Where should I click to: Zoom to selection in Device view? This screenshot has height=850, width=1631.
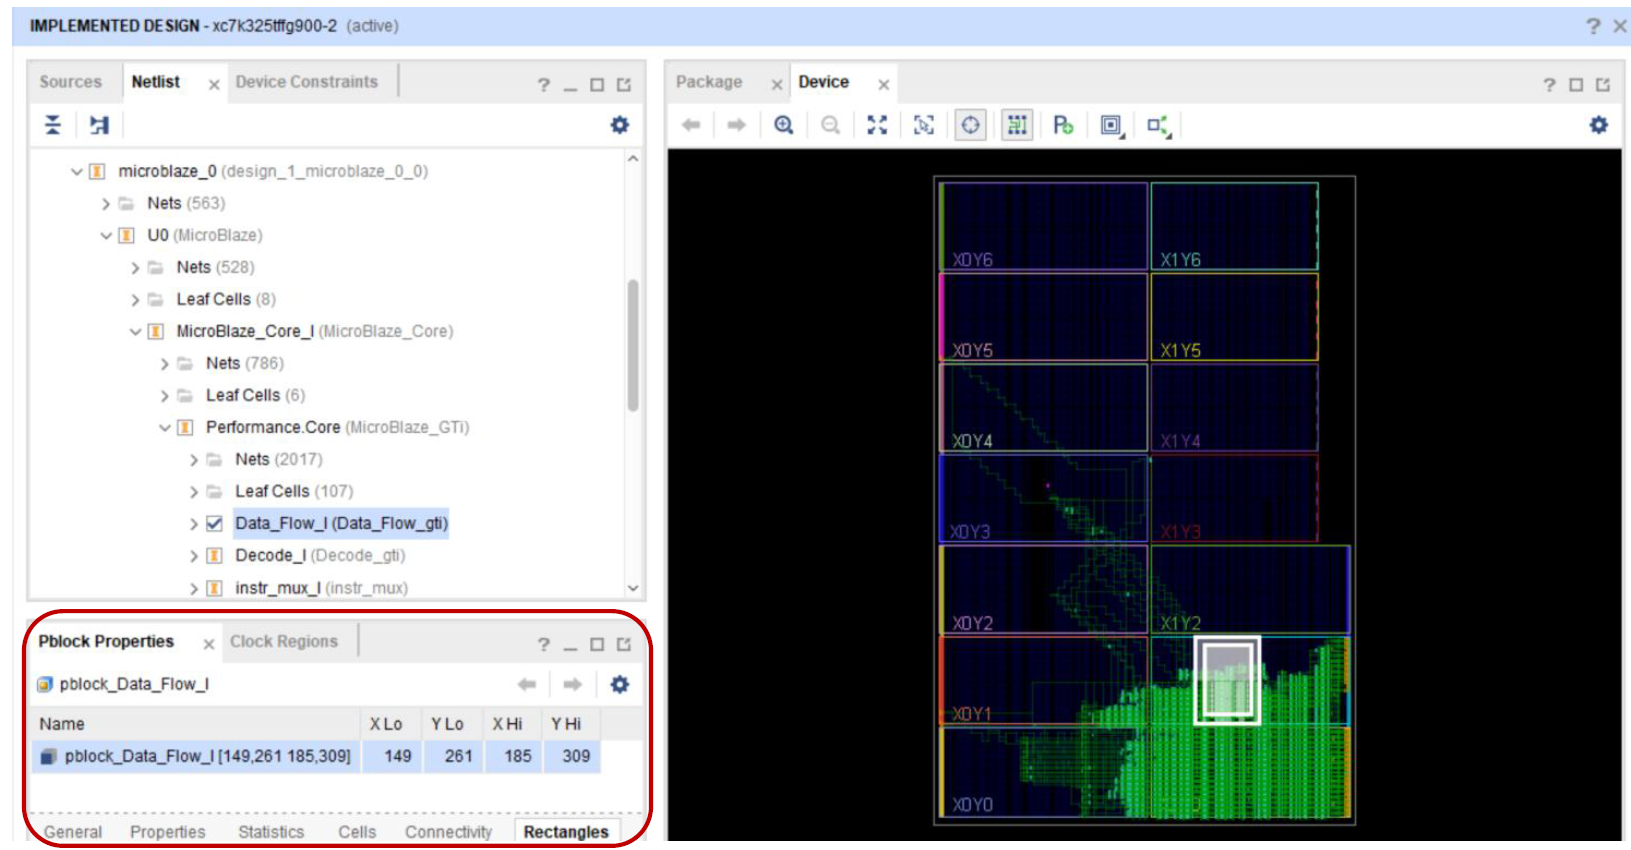[x=924, y=125]
